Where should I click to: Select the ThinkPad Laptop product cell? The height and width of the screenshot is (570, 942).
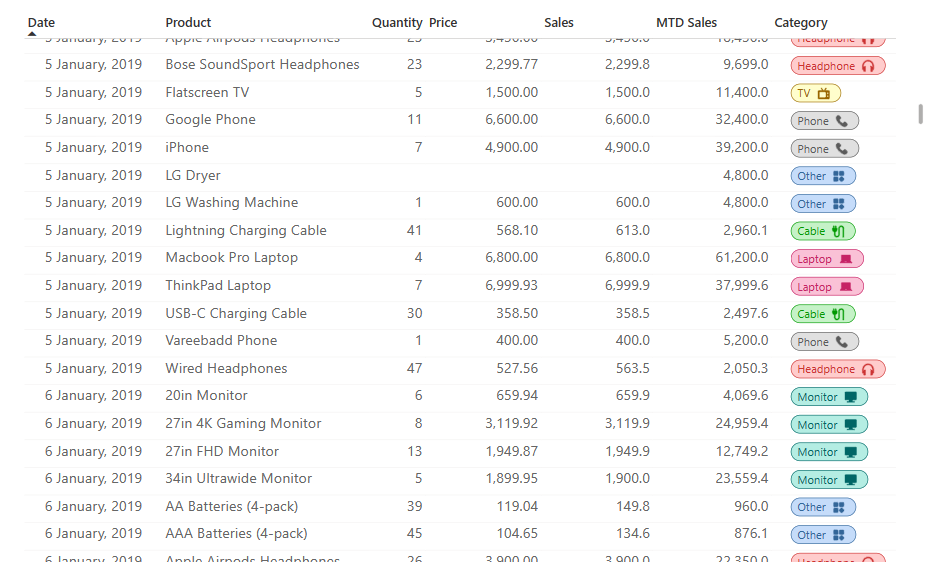pos(218,285)
